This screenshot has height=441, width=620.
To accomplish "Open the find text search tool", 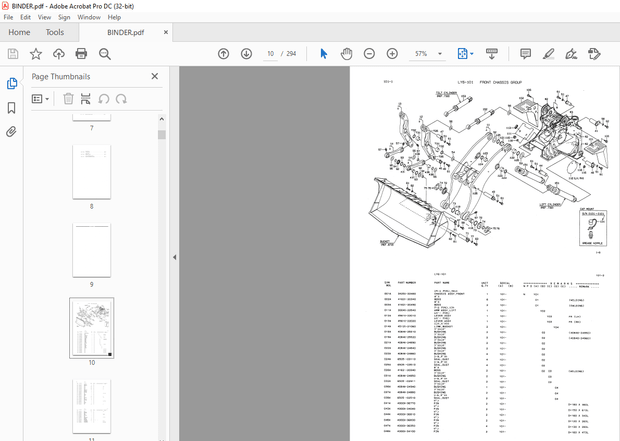I will tap(104, 54).
